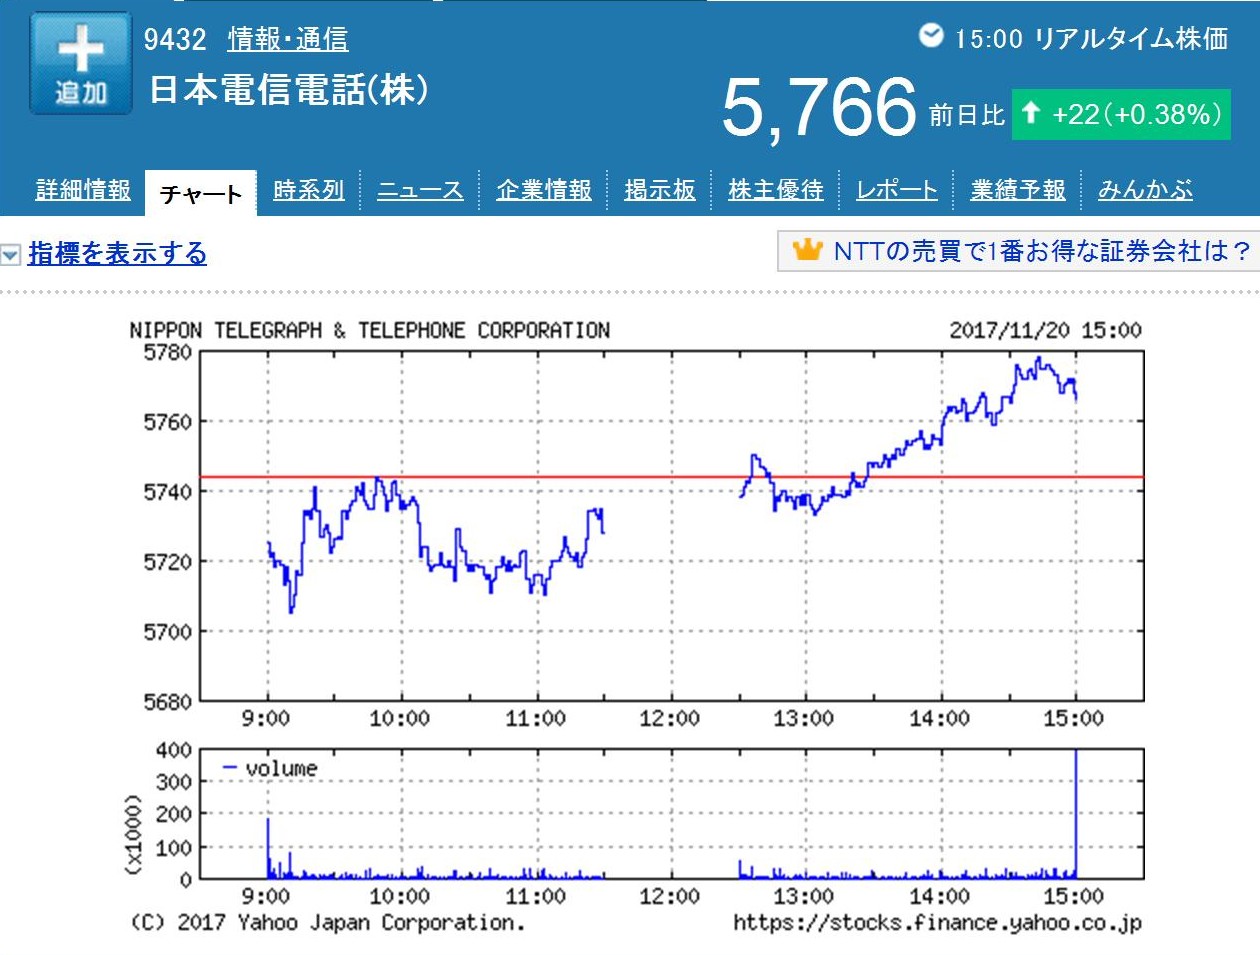Click the 追加 plus button
1260x955 pixels.
(81, 64)
